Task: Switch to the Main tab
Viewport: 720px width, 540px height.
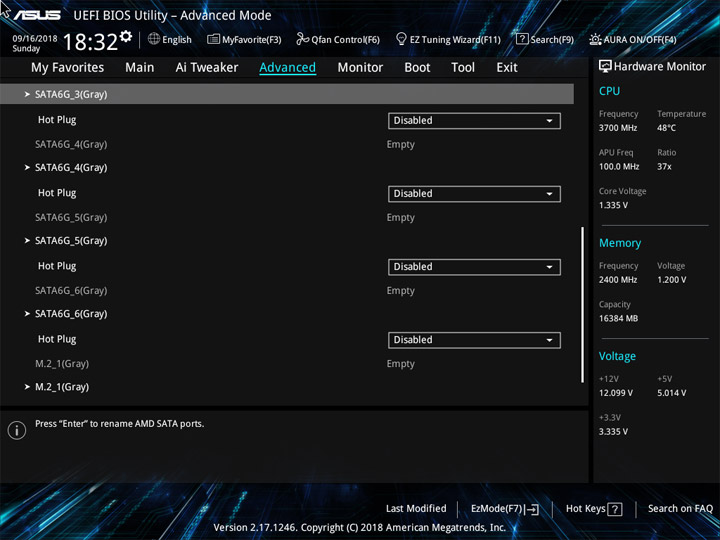Action: [140, 68]
